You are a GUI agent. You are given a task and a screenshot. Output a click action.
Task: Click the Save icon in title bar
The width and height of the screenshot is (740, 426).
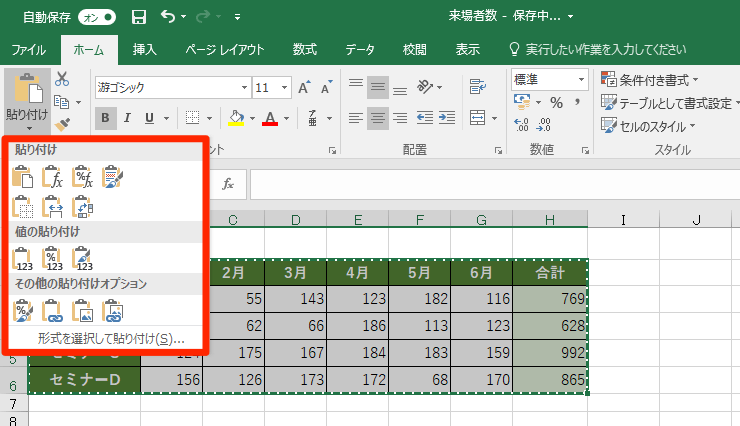[138, 17]
